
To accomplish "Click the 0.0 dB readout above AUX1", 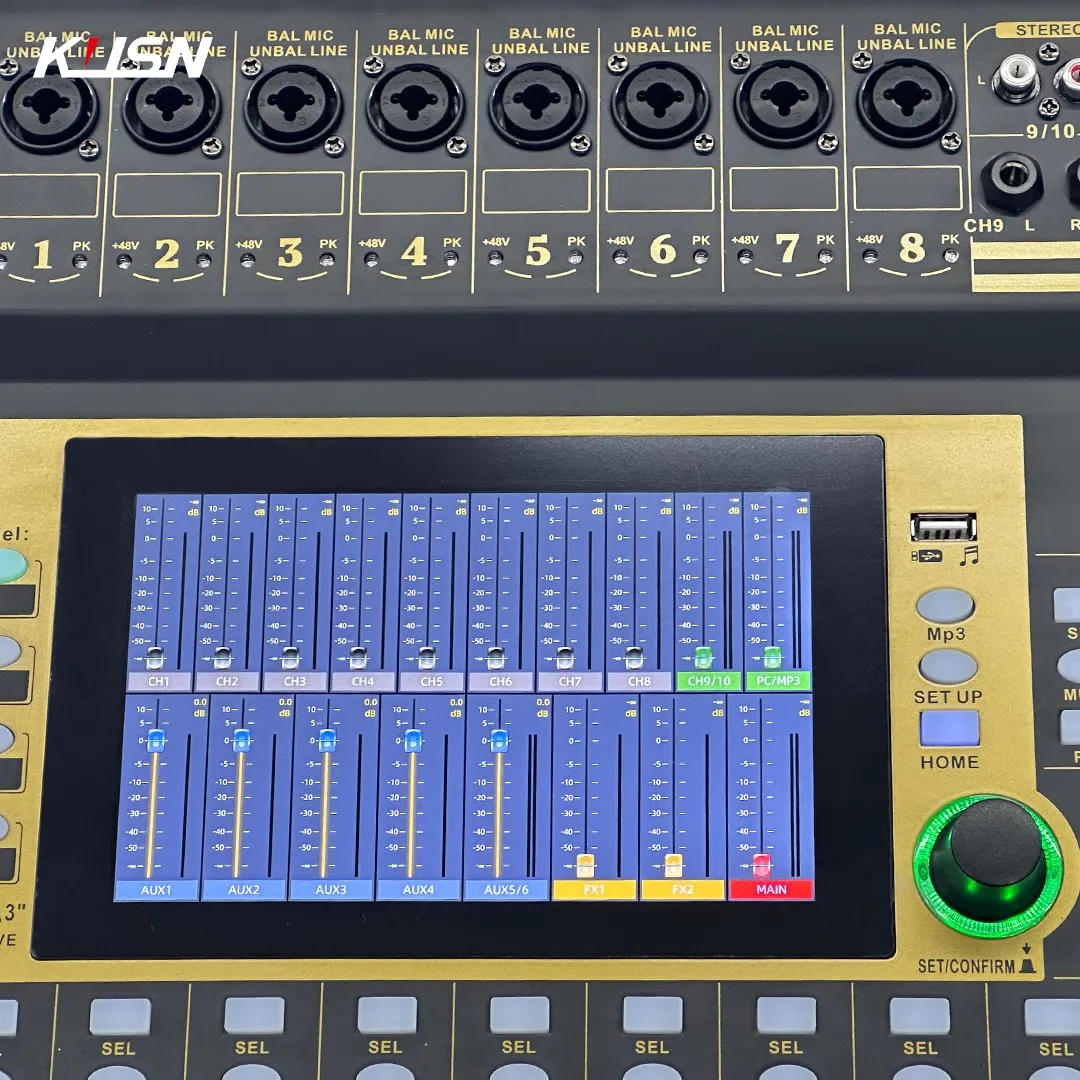I will 200,702.
